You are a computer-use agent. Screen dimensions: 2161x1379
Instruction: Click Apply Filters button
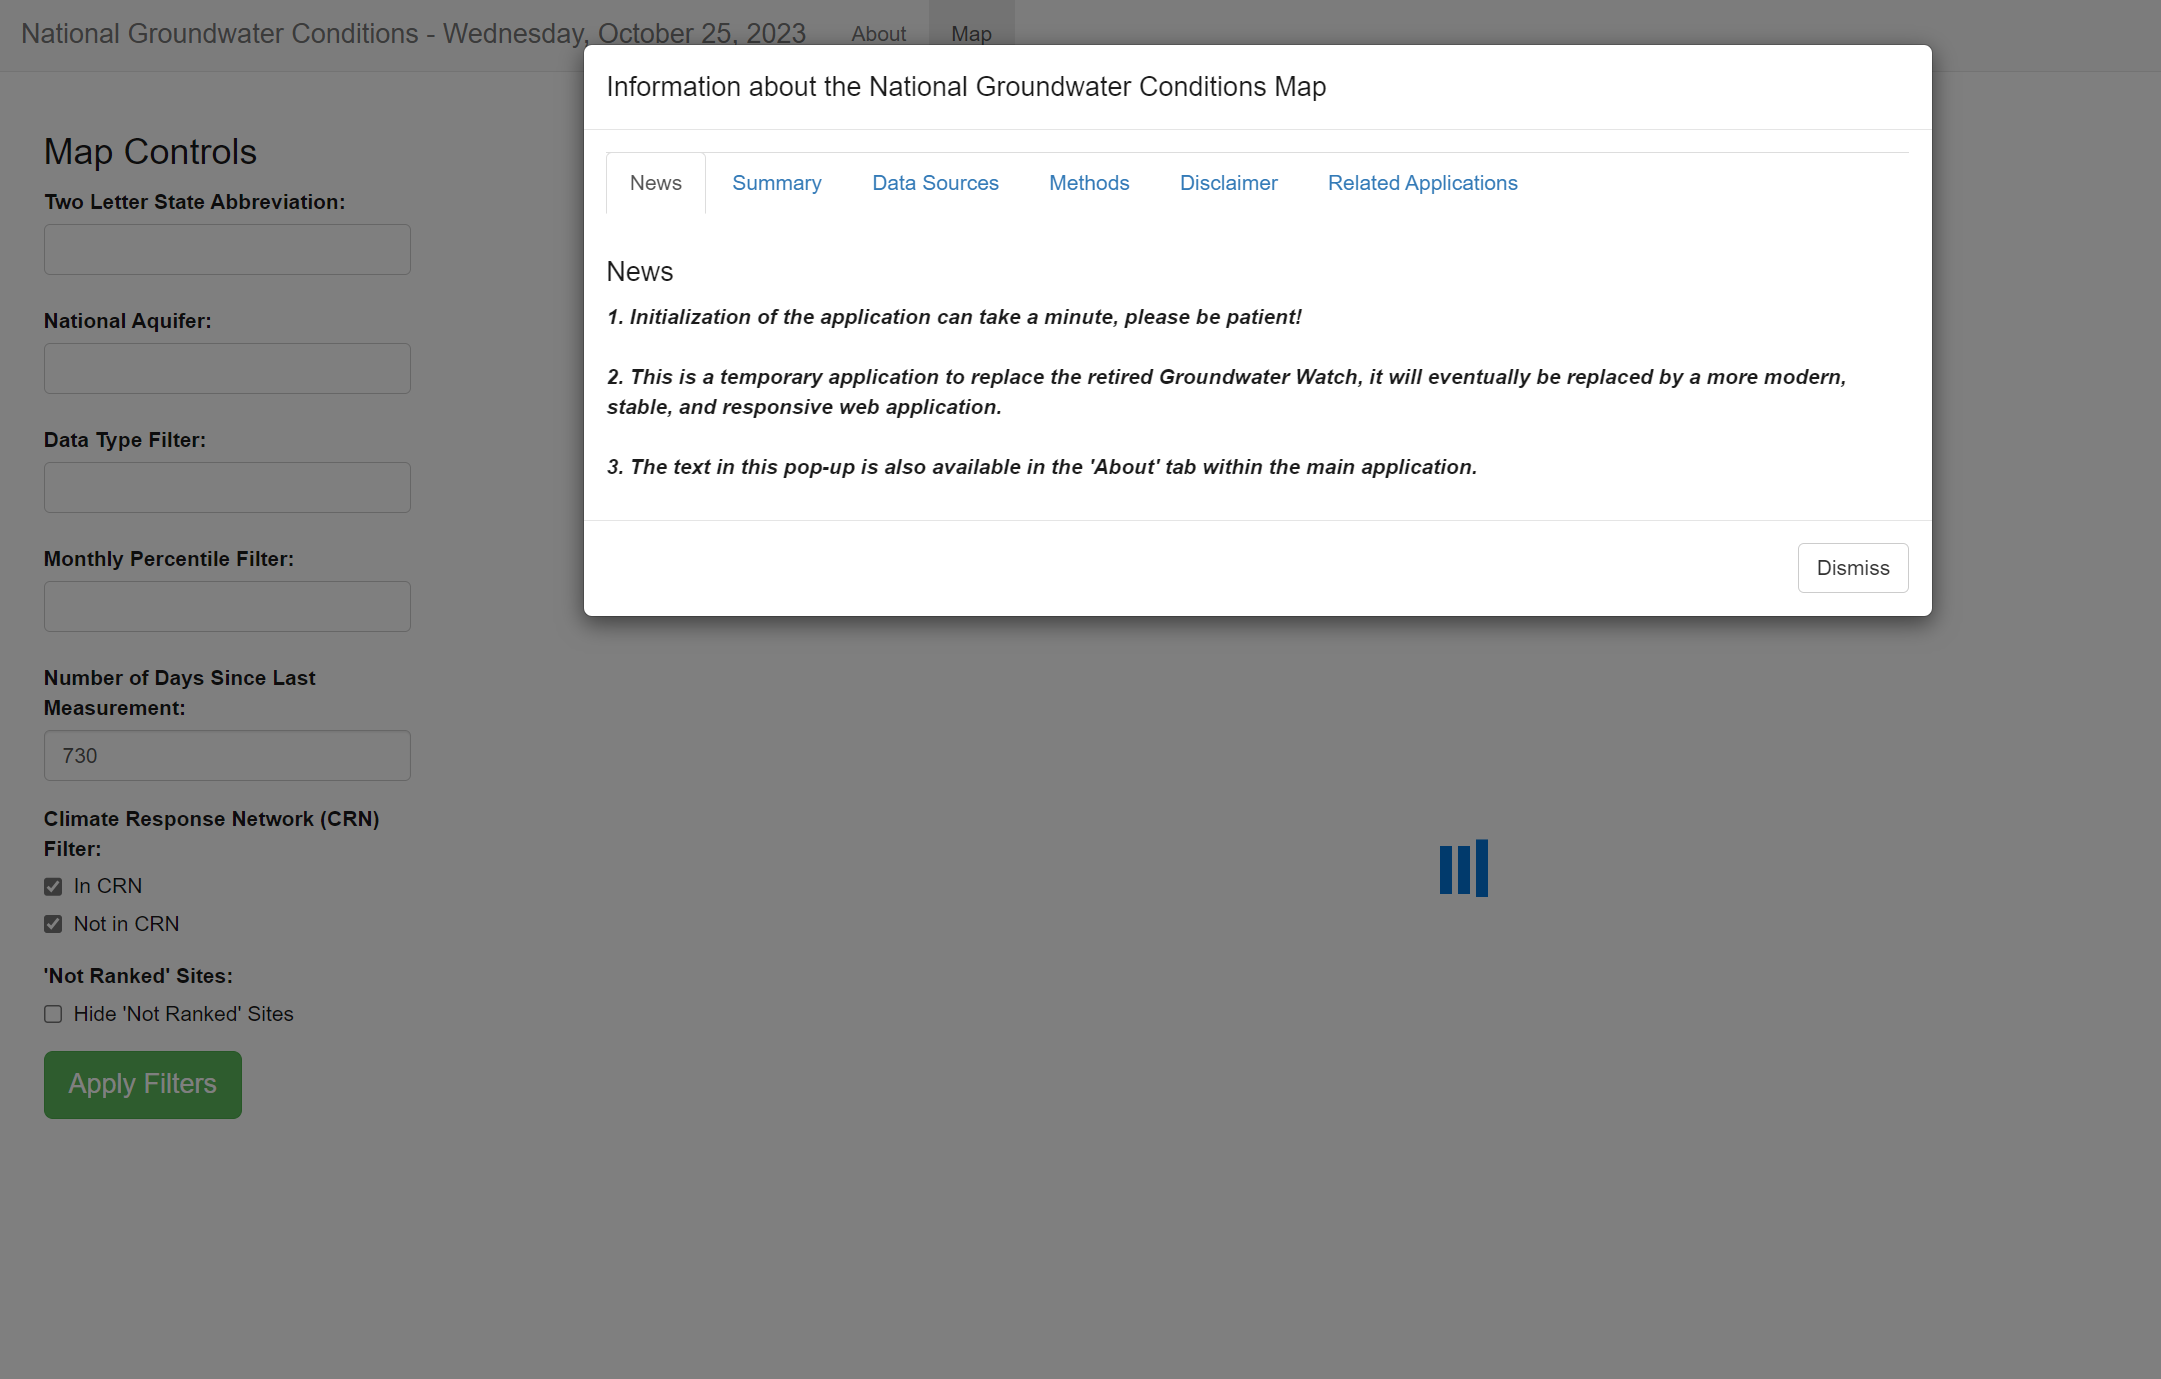(x=143, y=1083)
